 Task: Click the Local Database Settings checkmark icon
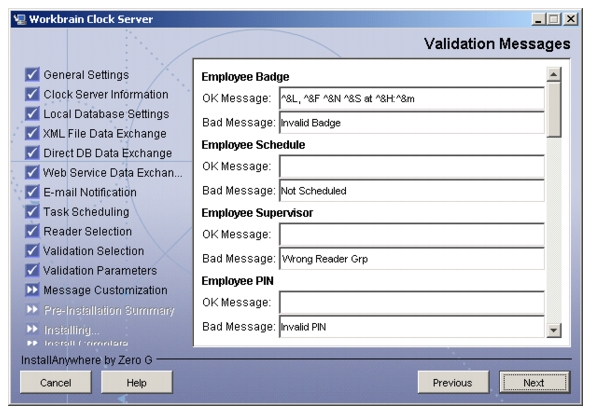(x=32, y=113)
